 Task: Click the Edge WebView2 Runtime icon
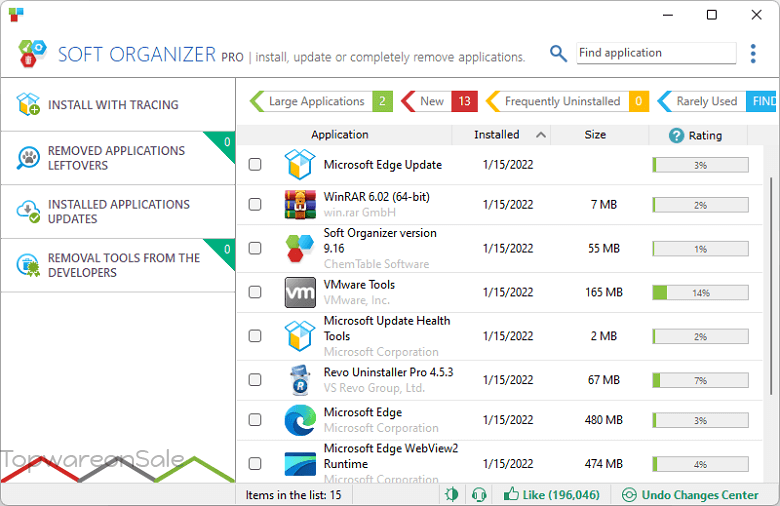tap(300, 464)
